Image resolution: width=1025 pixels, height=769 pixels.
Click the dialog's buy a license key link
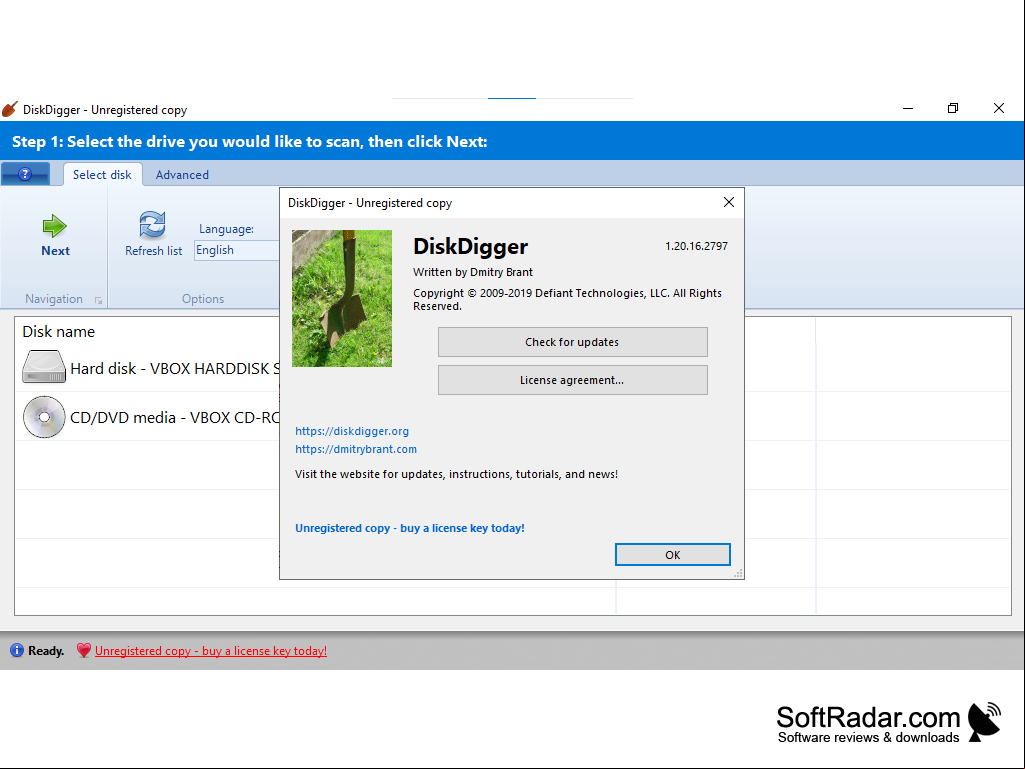pos(410,528)
